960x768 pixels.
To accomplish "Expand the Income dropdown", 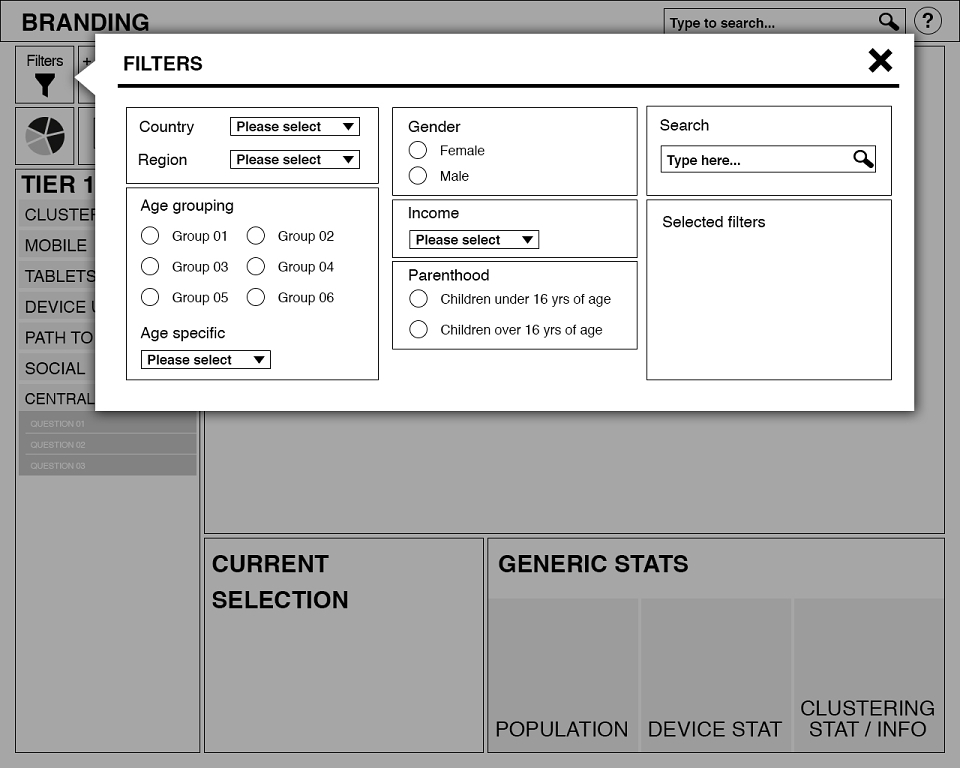I will click(x=474, y=239).
